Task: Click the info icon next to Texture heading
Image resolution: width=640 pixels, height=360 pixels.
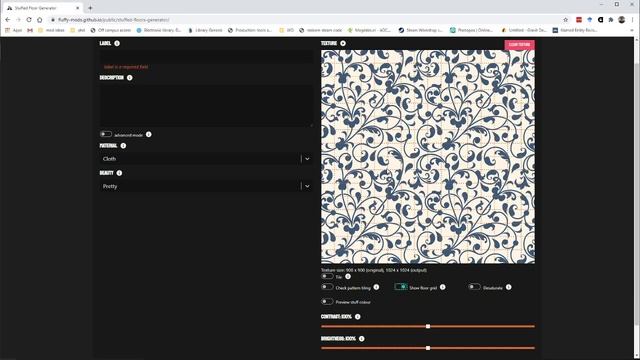Action: (x=343, y=43)
